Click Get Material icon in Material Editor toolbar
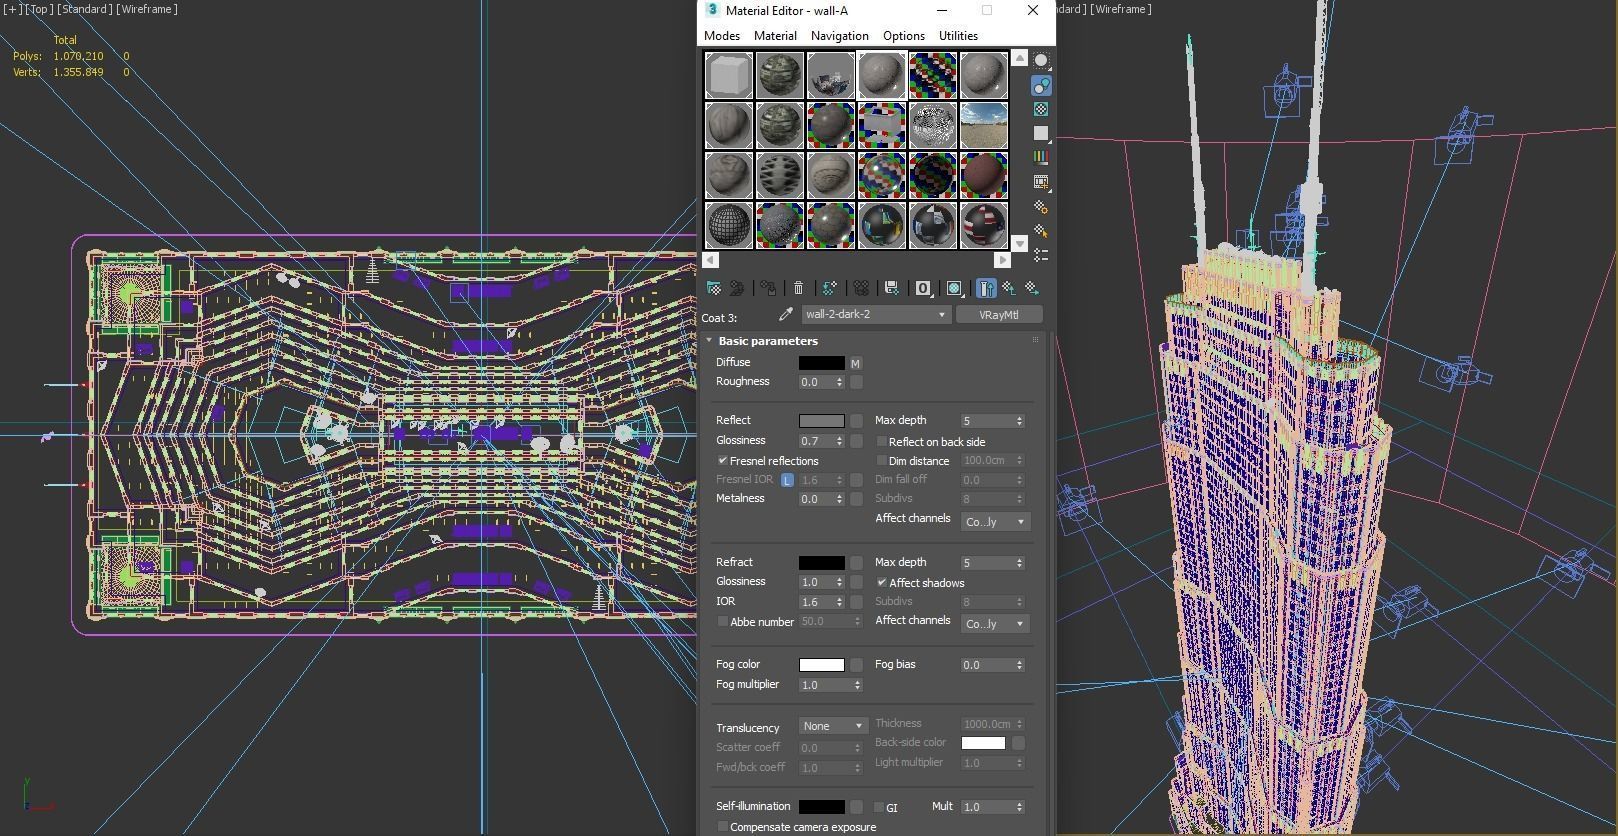Viewport: 1618px width, 836px height. (x=714, y=288)
